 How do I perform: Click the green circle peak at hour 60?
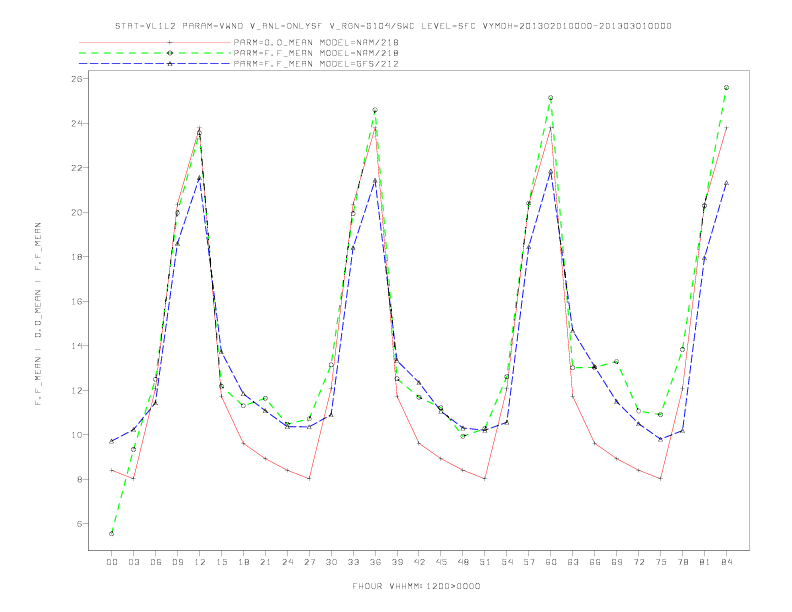551,97
